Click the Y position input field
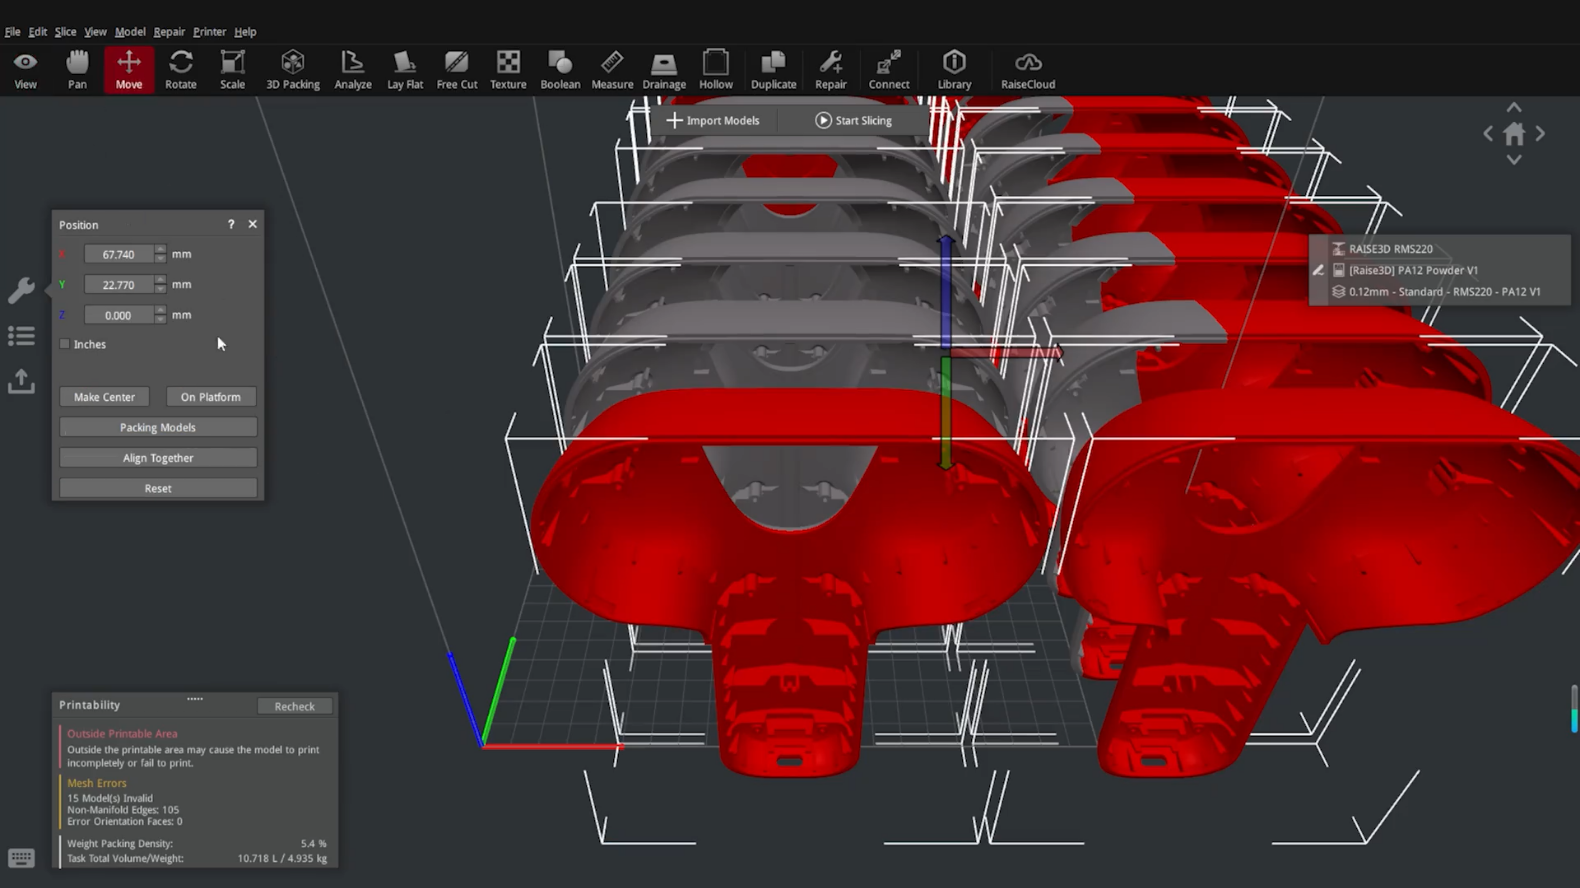Viewport: 1580px width, 888px height. pyautogui.click(x=119, y=285)
